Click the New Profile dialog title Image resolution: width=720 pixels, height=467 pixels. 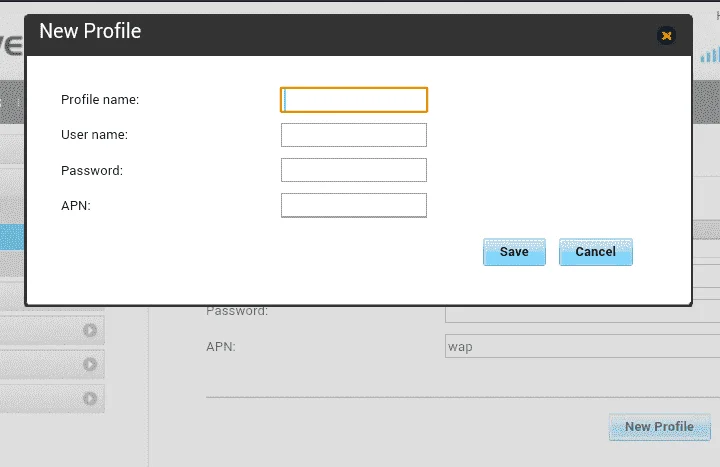point(90,31)
